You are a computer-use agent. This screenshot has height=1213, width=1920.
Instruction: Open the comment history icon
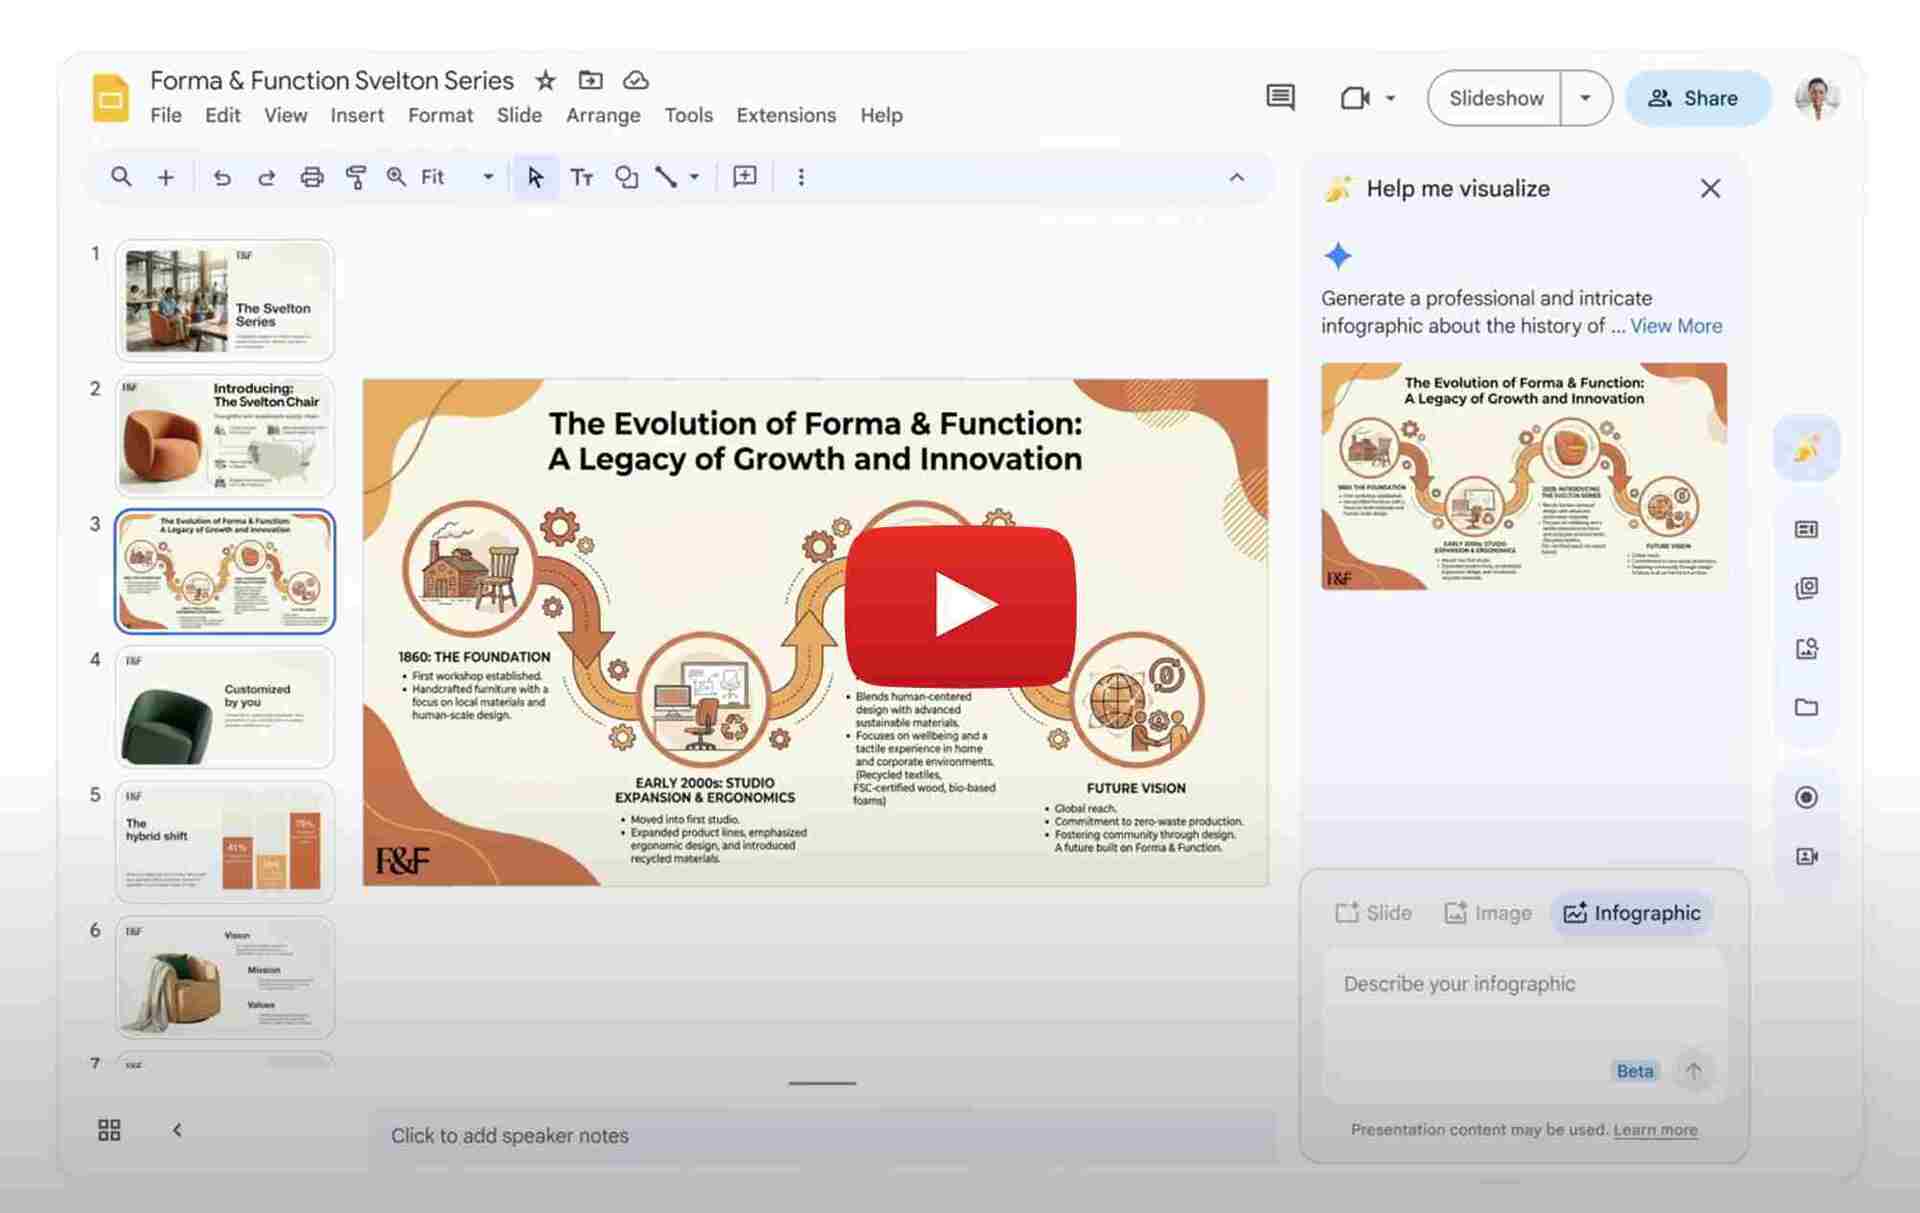[1280, 98]
